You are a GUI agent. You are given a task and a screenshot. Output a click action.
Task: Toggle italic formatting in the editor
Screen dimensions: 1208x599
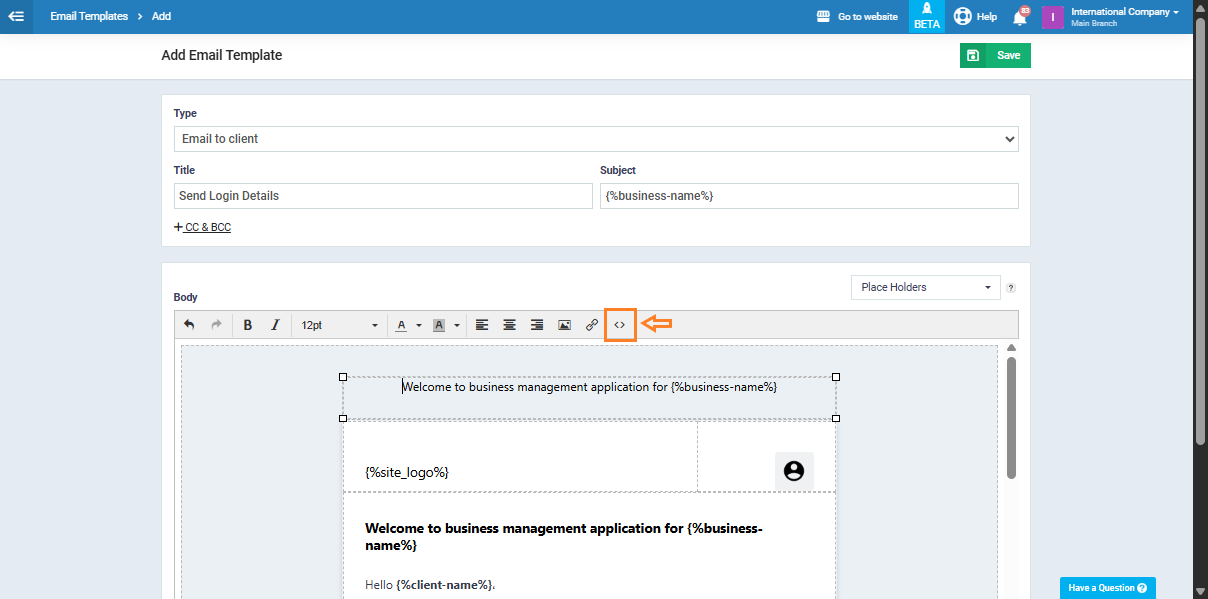[275, 325]
